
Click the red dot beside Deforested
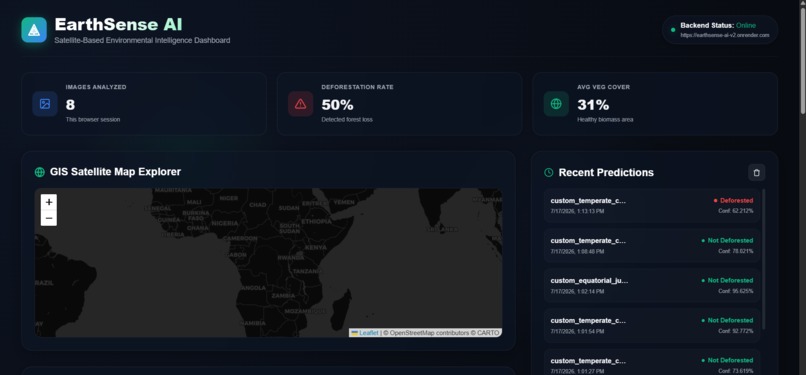[715, 200]
